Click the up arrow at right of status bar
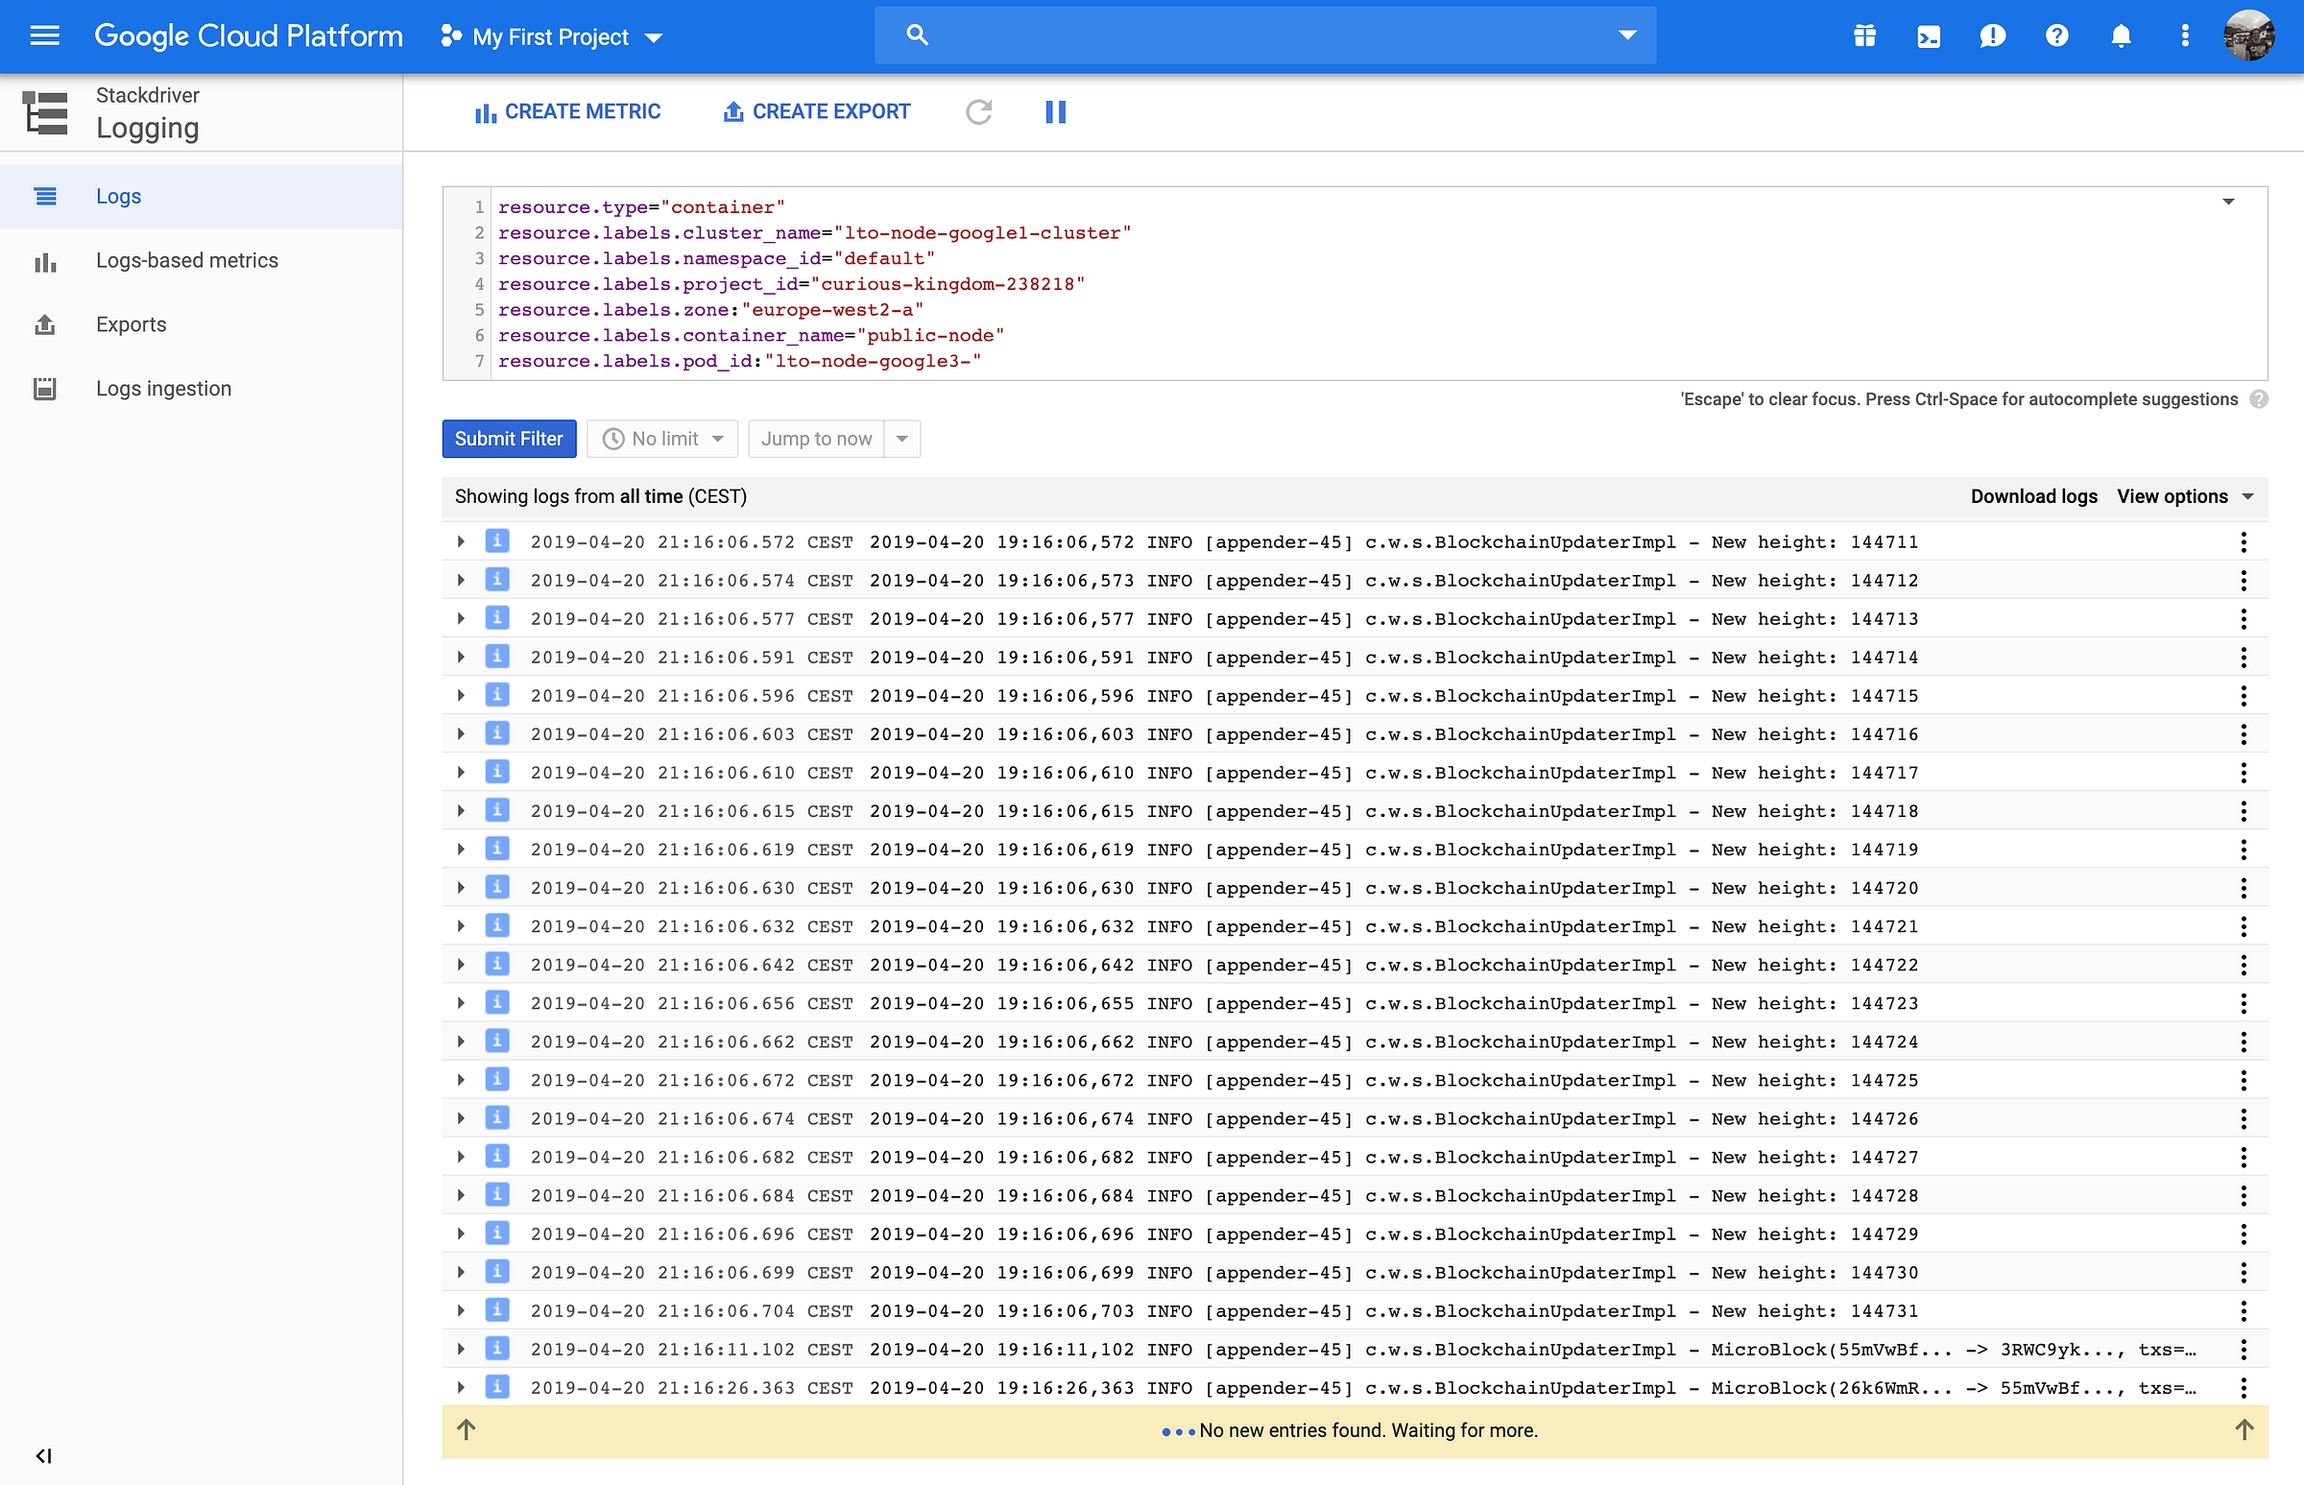The height and width of the screenshot is (1485, 2304). click(2244, 1430)
